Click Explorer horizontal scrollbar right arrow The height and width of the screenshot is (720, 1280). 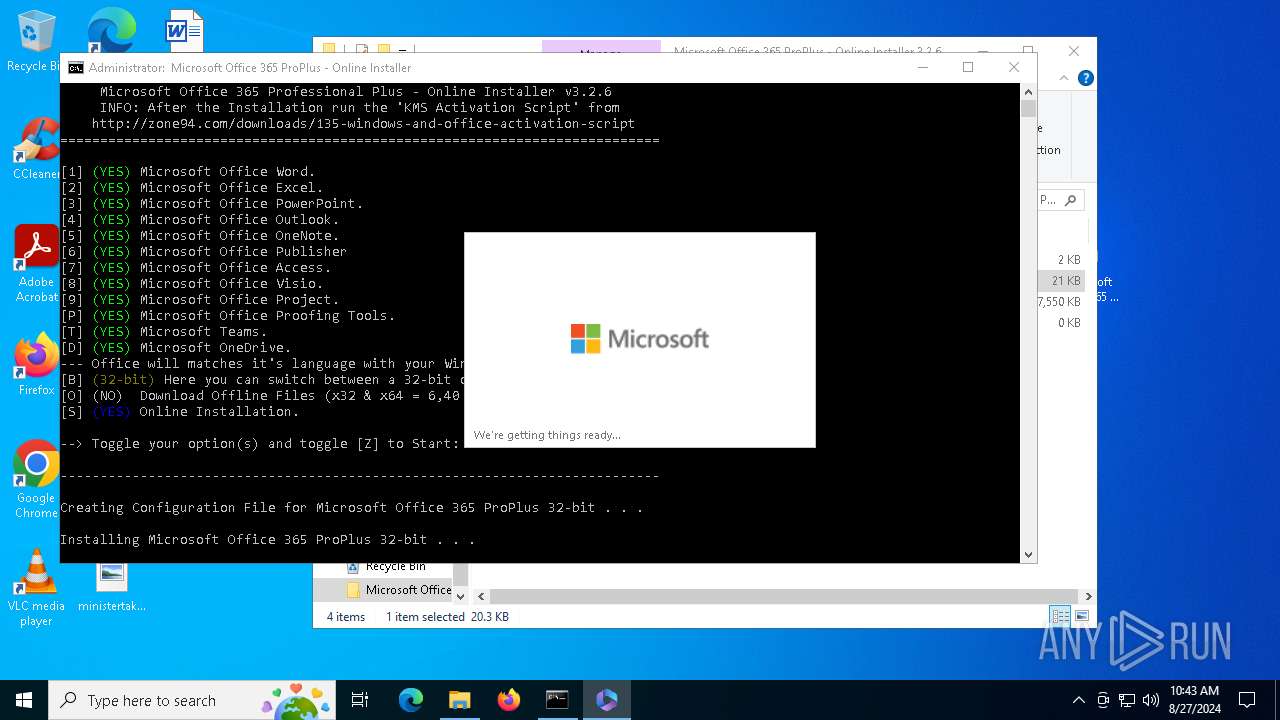[1088, 596]
